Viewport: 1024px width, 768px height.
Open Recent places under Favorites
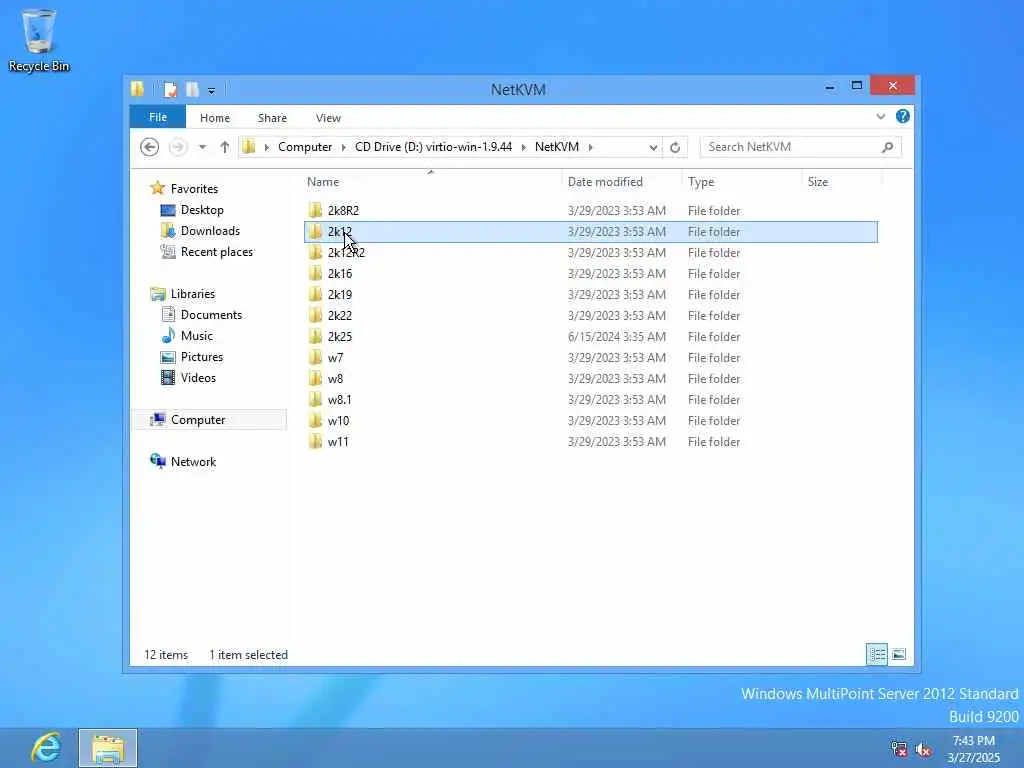coord(216,251)
